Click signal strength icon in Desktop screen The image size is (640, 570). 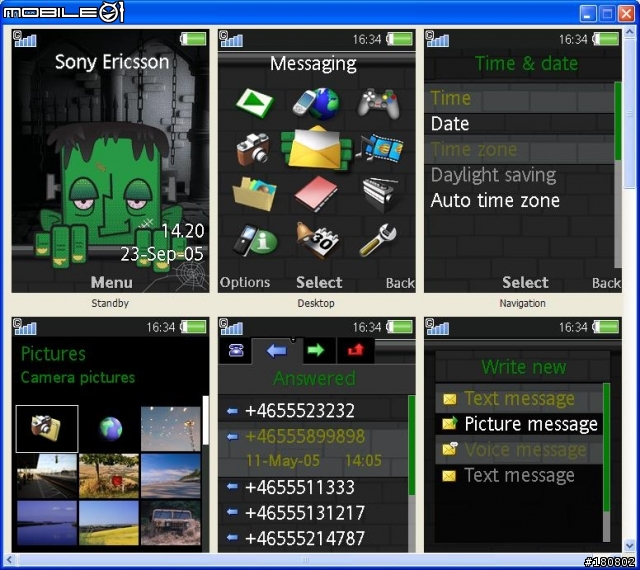point(231,39)
